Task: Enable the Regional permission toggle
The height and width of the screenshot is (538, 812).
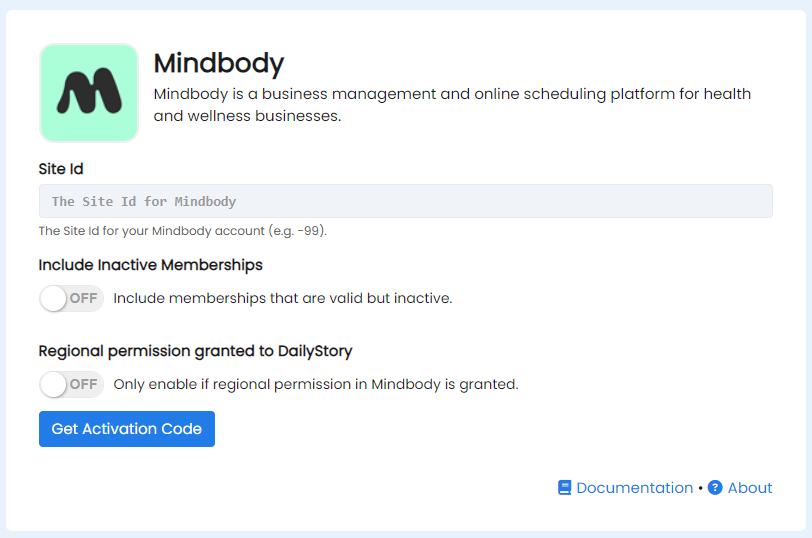Action: point(71,384)
